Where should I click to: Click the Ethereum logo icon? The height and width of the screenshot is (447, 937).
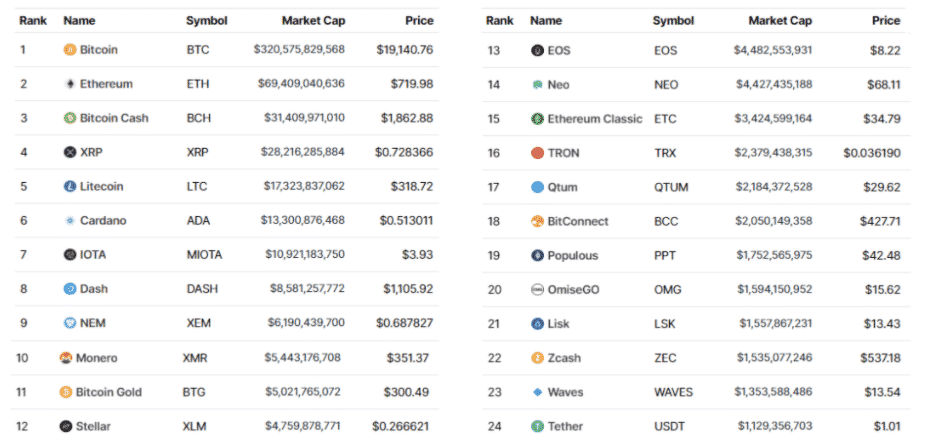tap(70, 84)
